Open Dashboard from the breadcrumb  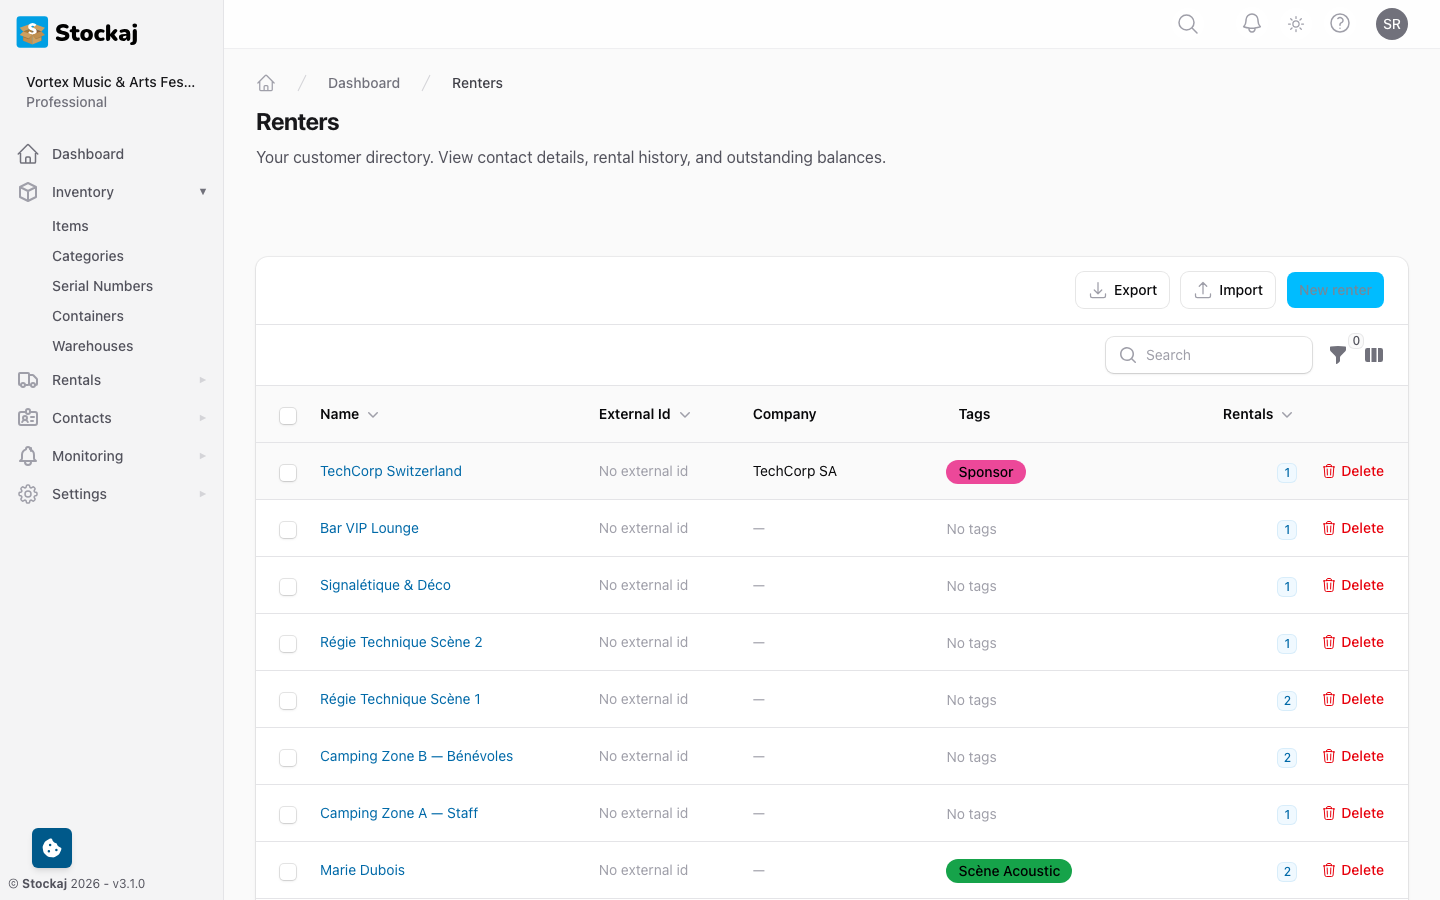pyautogui.click(x=364, y=83)
